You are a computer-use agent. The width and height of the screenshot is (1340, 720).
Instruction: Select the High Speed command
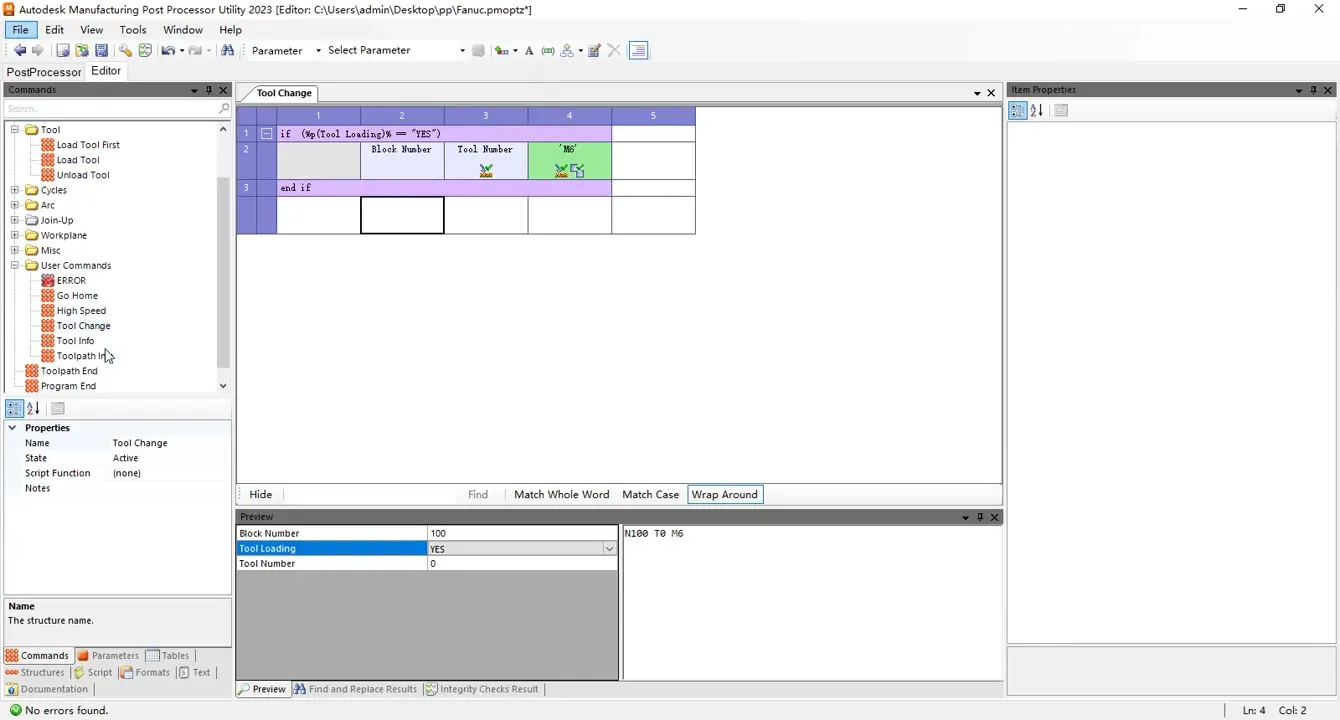click(x=81, y=311)
